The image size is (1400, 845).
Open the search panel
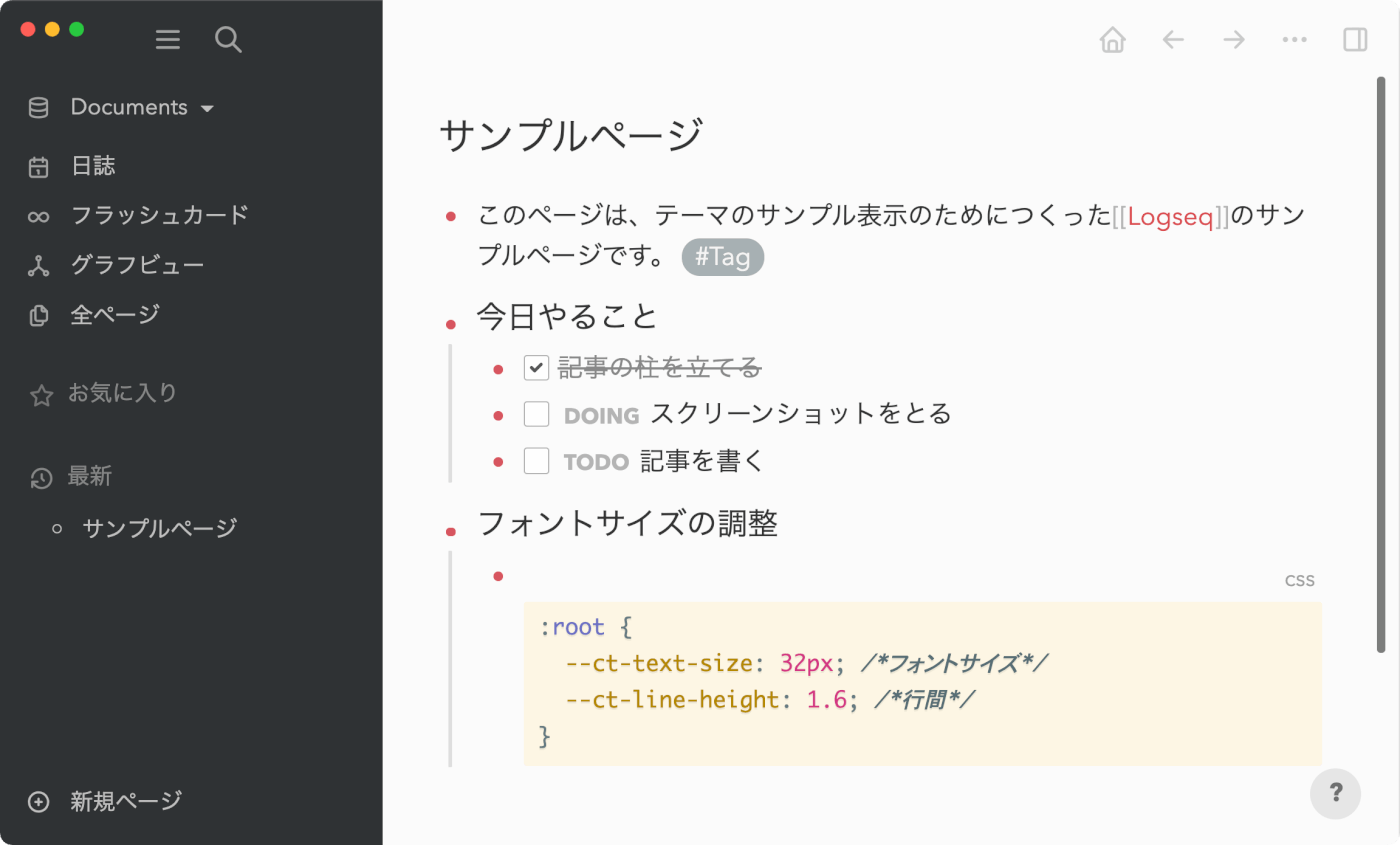coord(228,40)
